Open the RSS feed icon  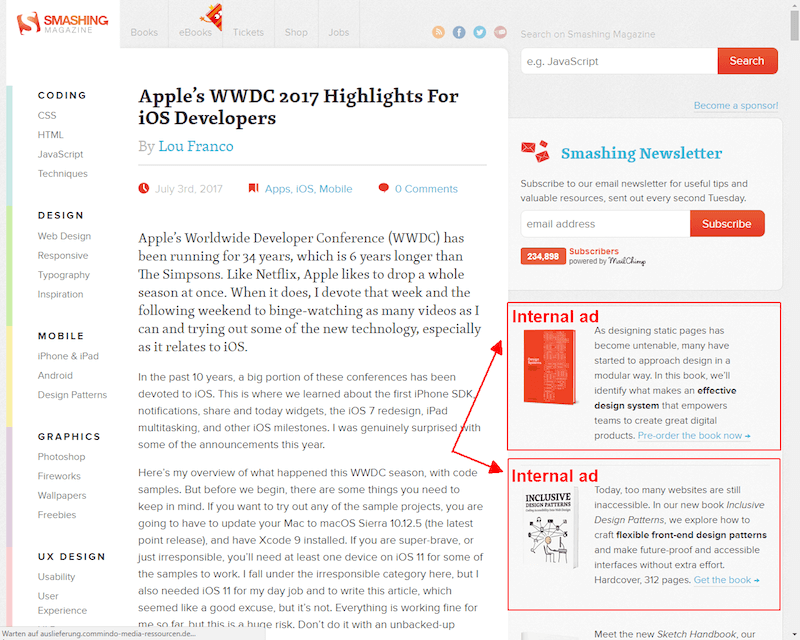click(x=438, y=32)
